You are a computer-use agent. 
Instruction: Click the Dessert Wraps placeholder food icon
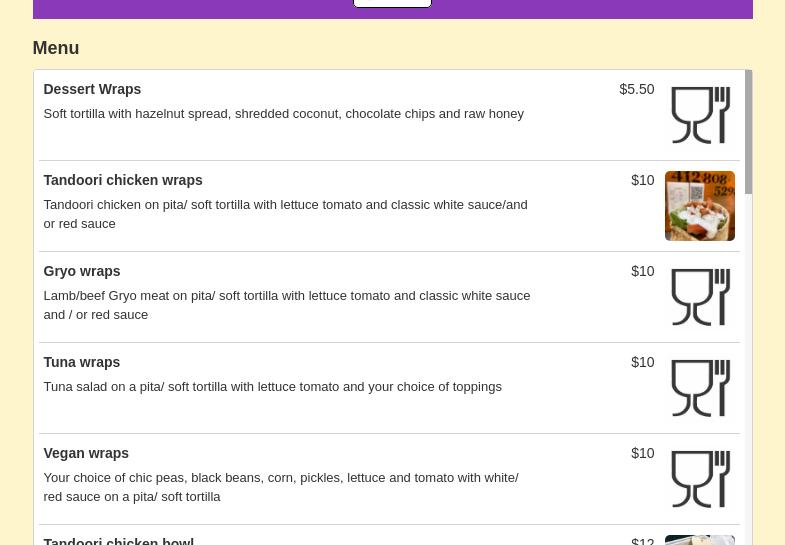699,115
